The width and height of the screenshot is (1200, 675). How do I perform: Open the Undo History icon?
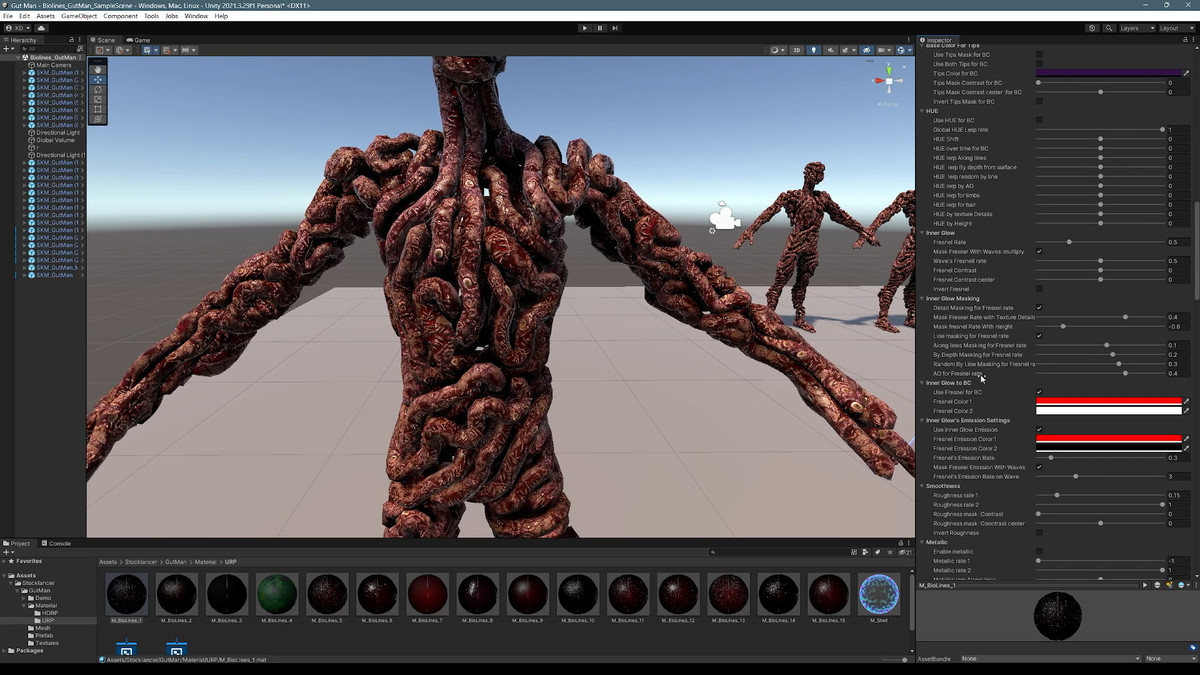1092,28
